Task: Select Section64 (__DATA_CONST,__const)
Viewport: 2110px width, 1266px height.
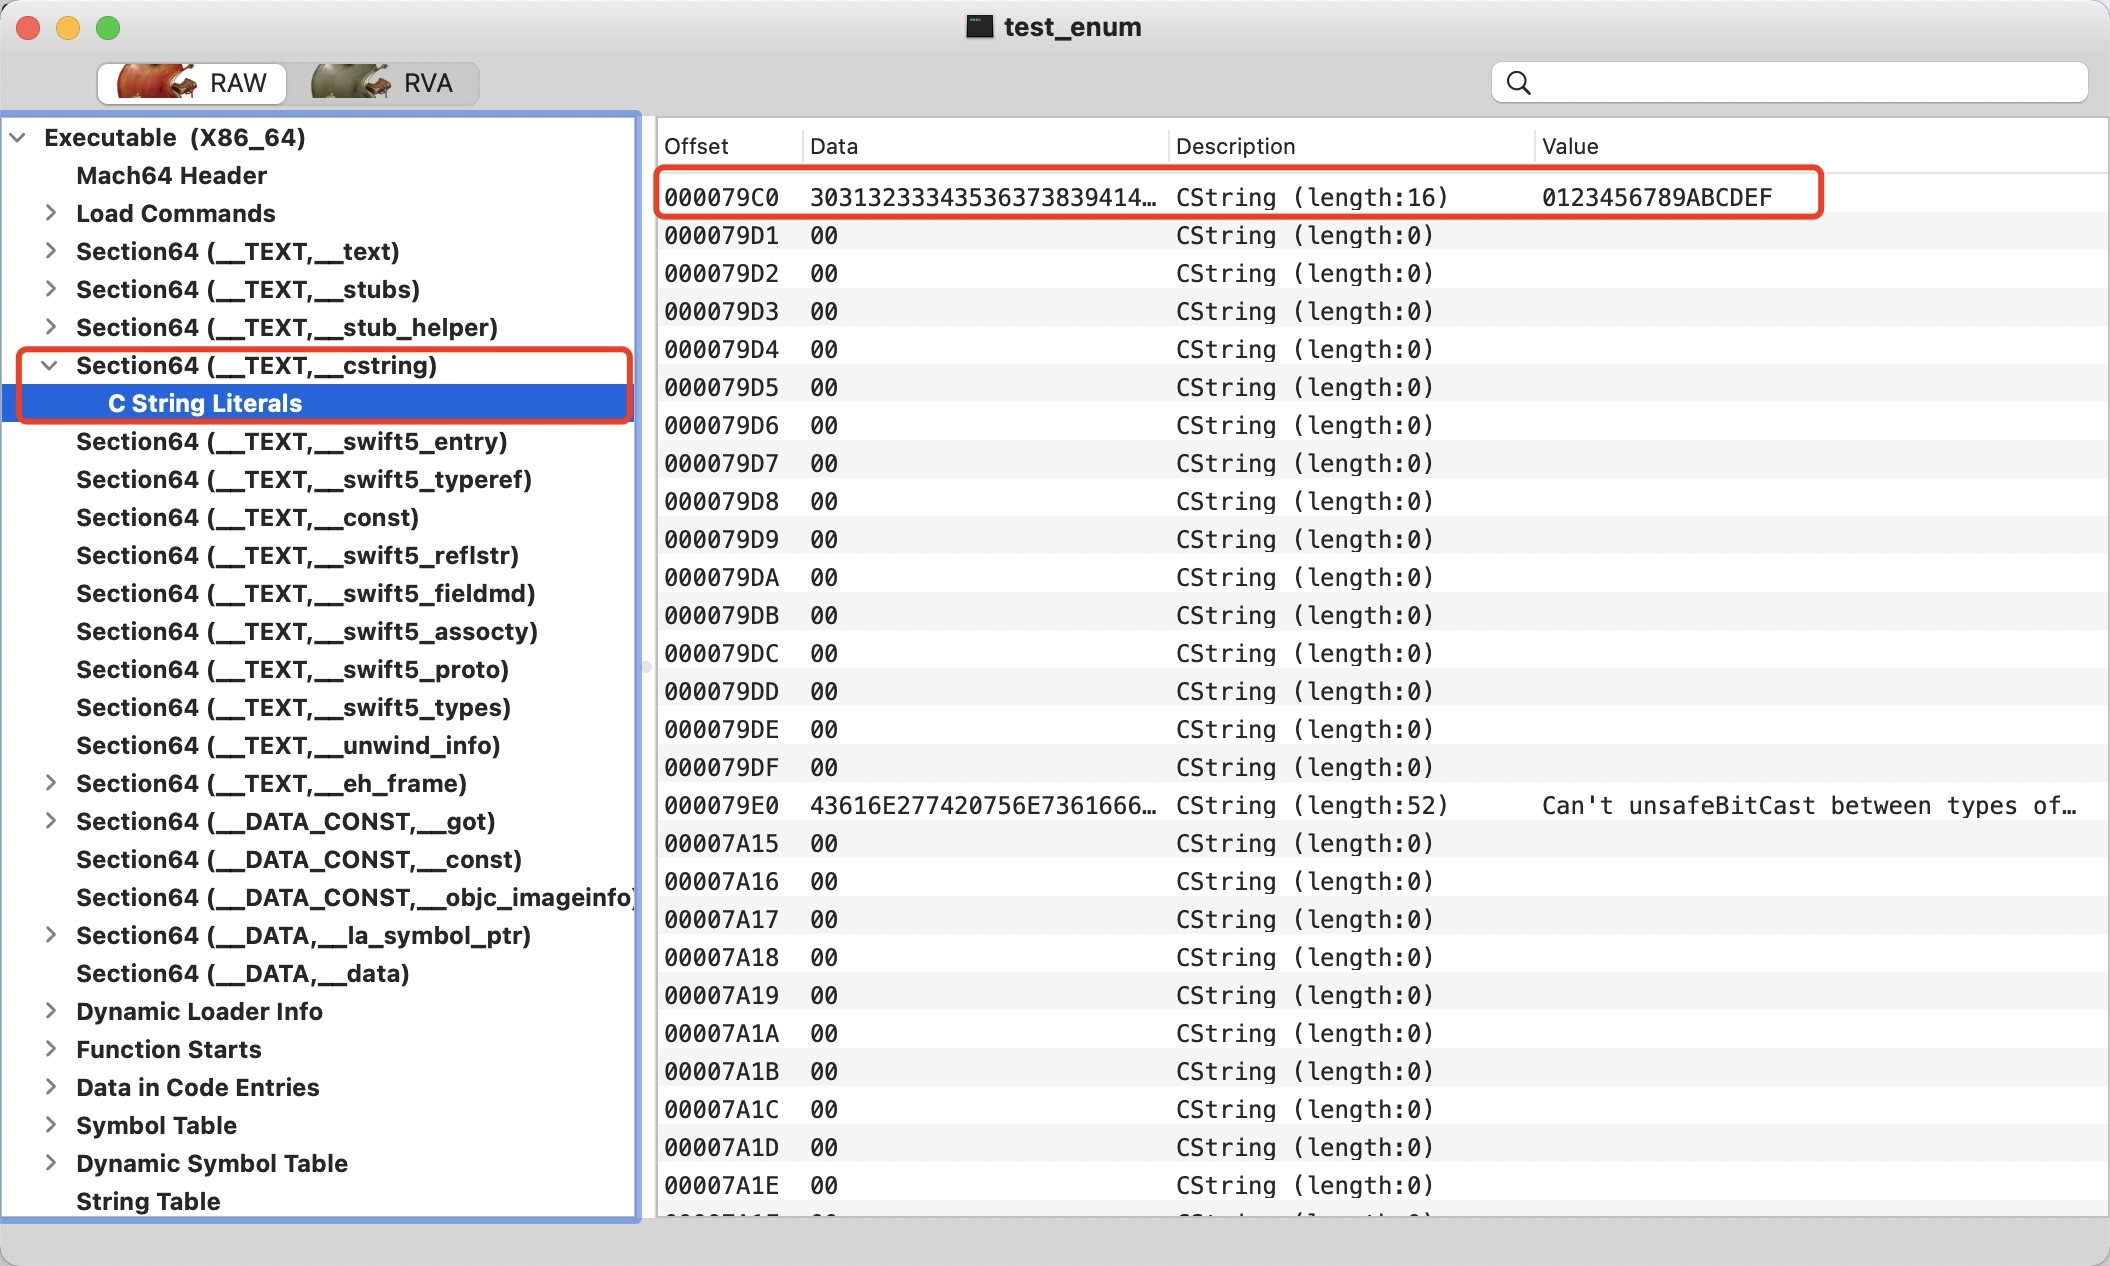Action: tap(299, 860)
